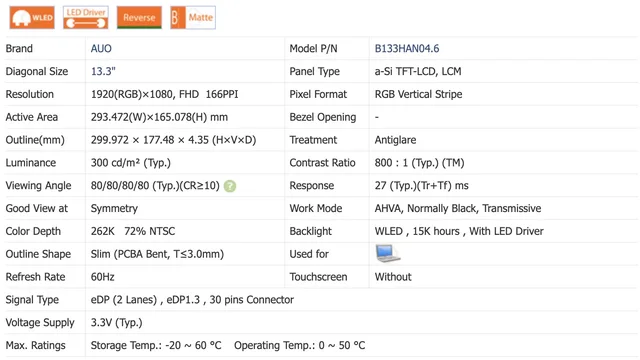640x360 pixels.
Task: Click the Work Mode AHVA value
Action: 458,209
